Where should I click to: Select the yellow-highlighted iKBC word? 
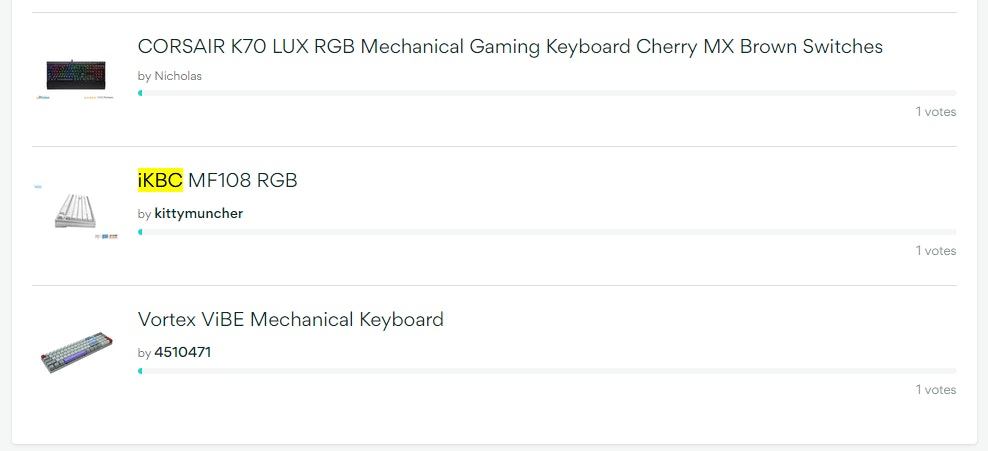[x=160, y=180]
